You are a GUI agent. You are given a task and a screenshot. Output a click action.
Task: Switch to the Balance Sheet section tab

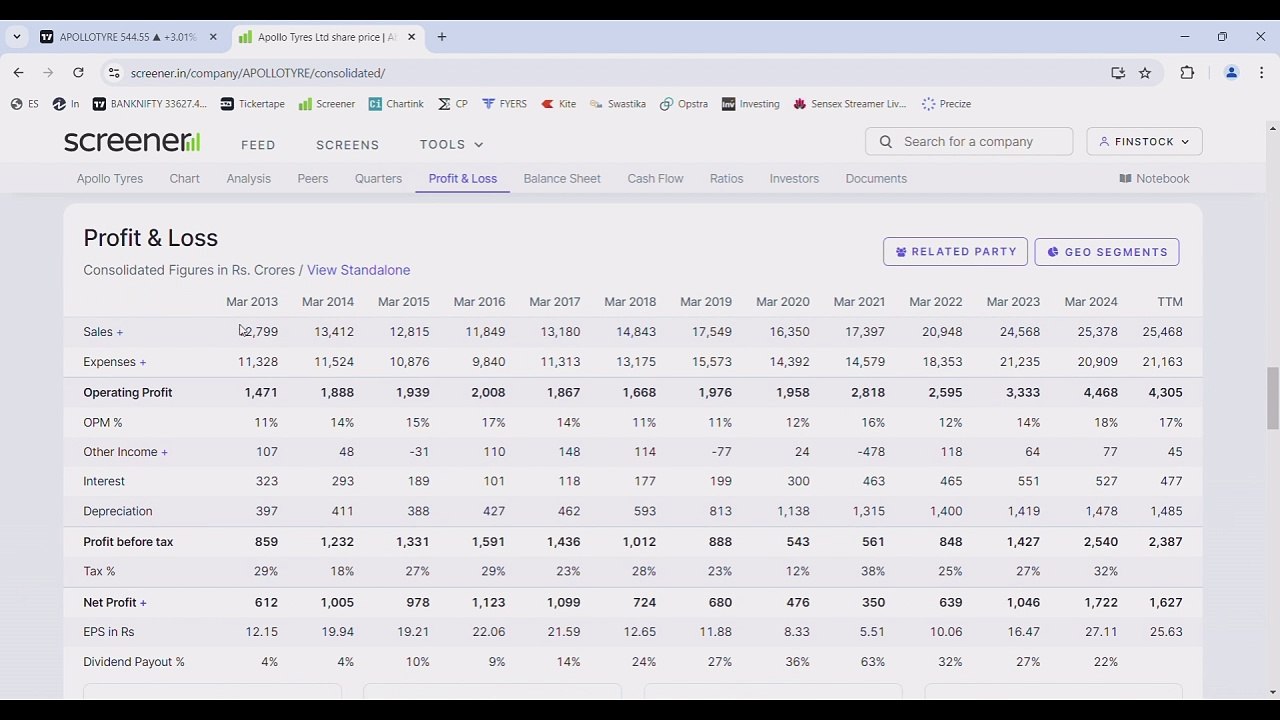(x=562, y=179)
